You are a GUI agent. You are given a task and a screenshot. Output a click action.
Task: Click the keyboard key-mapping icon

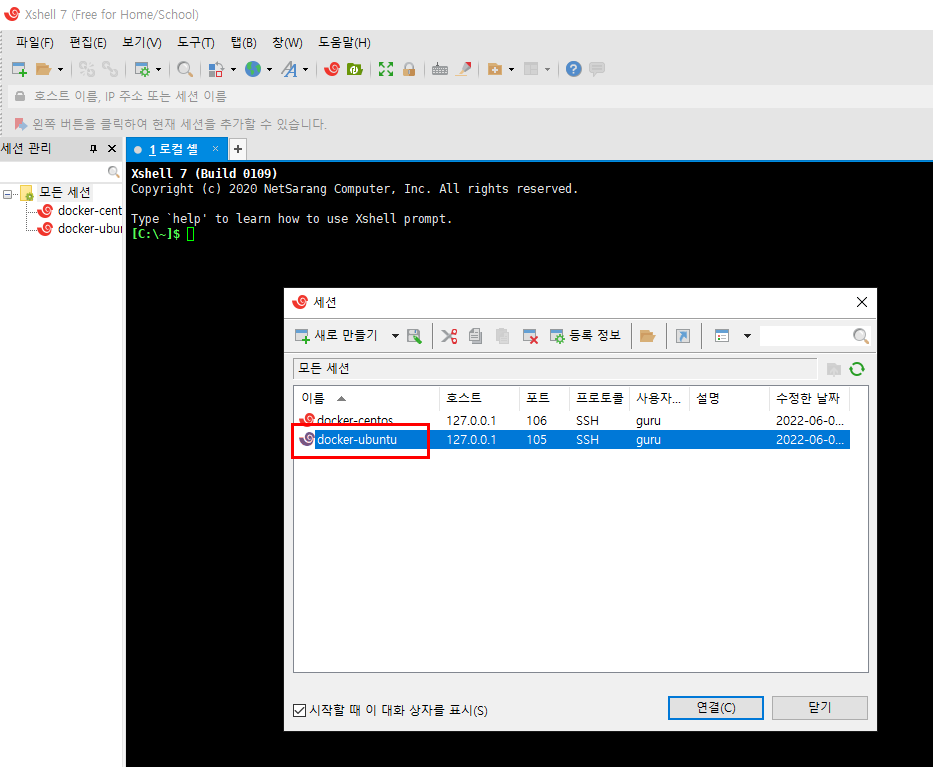pyautogui.click(x=440, y=69)
